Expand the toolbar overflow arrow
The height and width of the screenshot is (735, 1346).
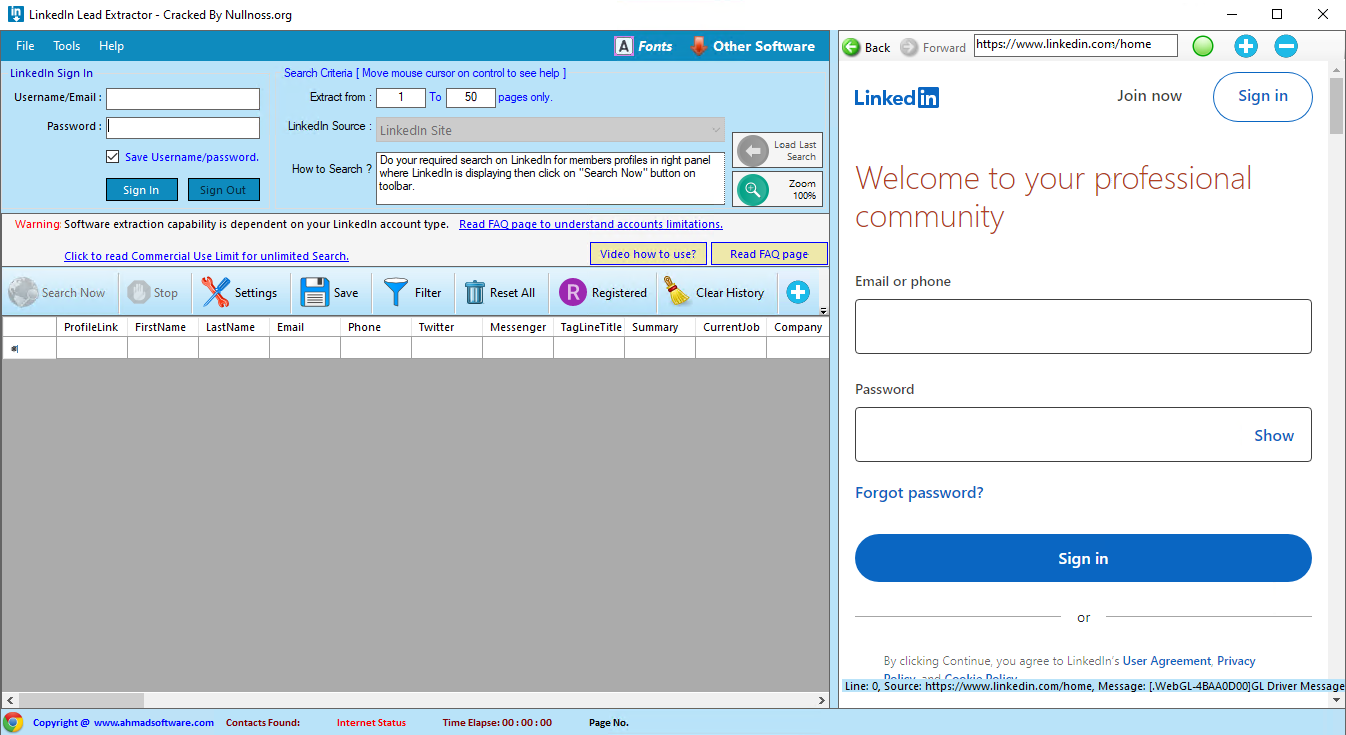point(823,311)
